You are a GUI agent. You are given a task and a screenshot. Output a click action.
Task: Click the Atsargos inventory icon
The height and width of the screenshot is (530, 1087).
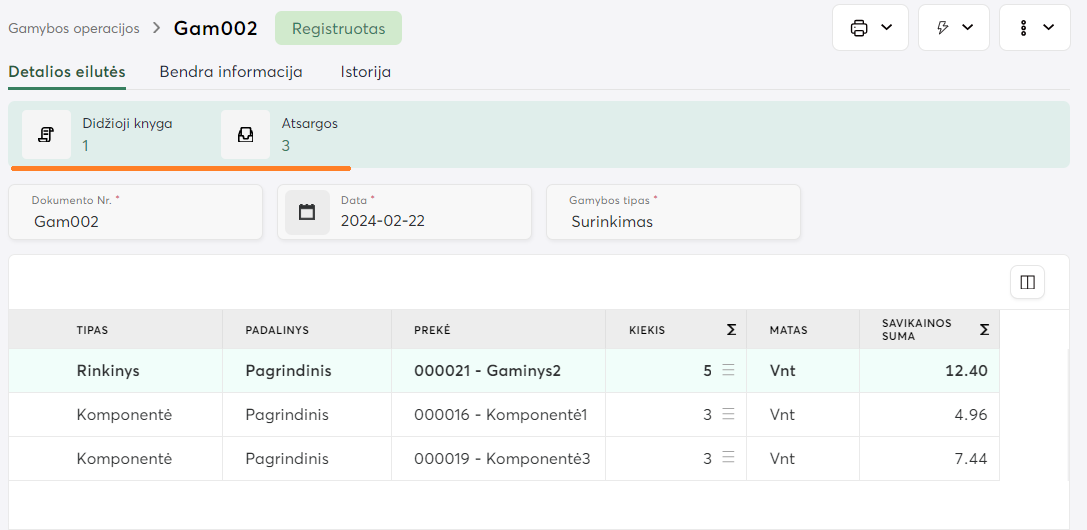pyautogui.click(x=245, y=135)
